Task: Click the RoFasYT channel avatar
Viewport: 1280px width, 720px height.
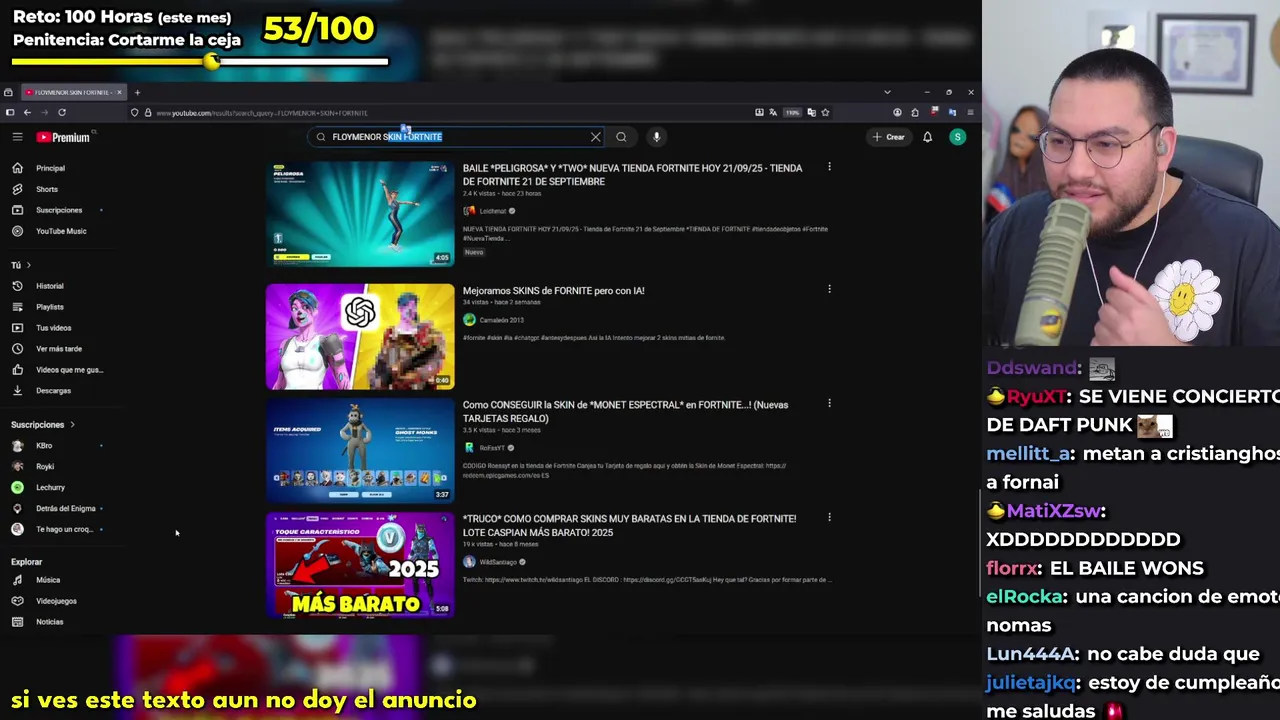Action: [469, 448]
